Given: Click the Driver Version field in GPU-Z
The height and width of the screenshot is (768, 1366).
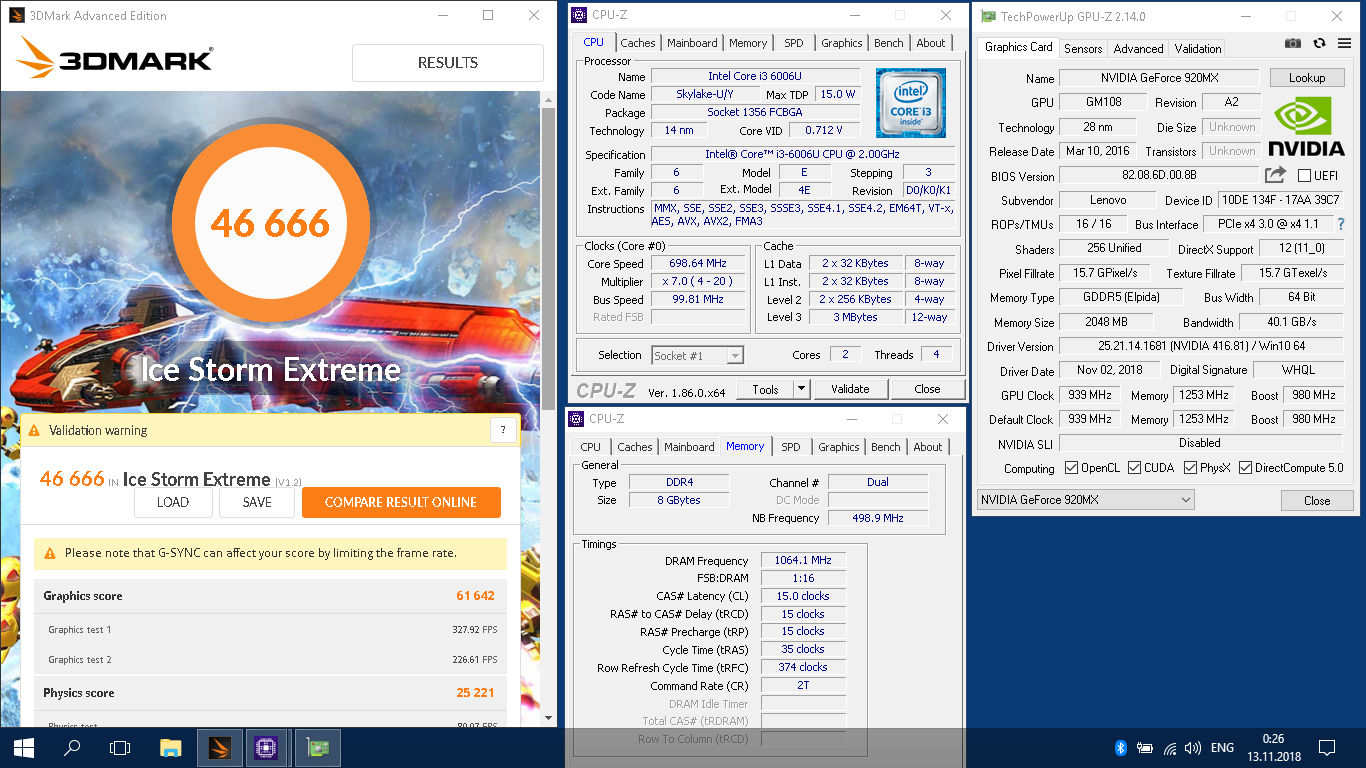Looking at the screenshot, I should point(1200,346).
